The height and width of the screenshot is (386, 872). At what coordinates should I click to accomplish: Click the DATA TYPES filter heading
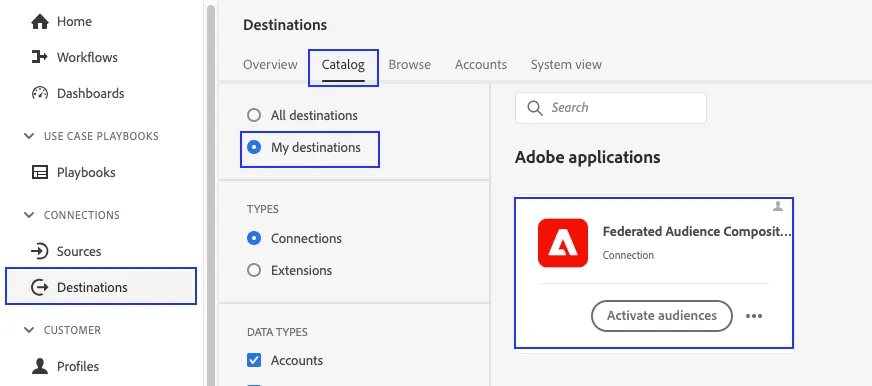click(x=277, y=332)
